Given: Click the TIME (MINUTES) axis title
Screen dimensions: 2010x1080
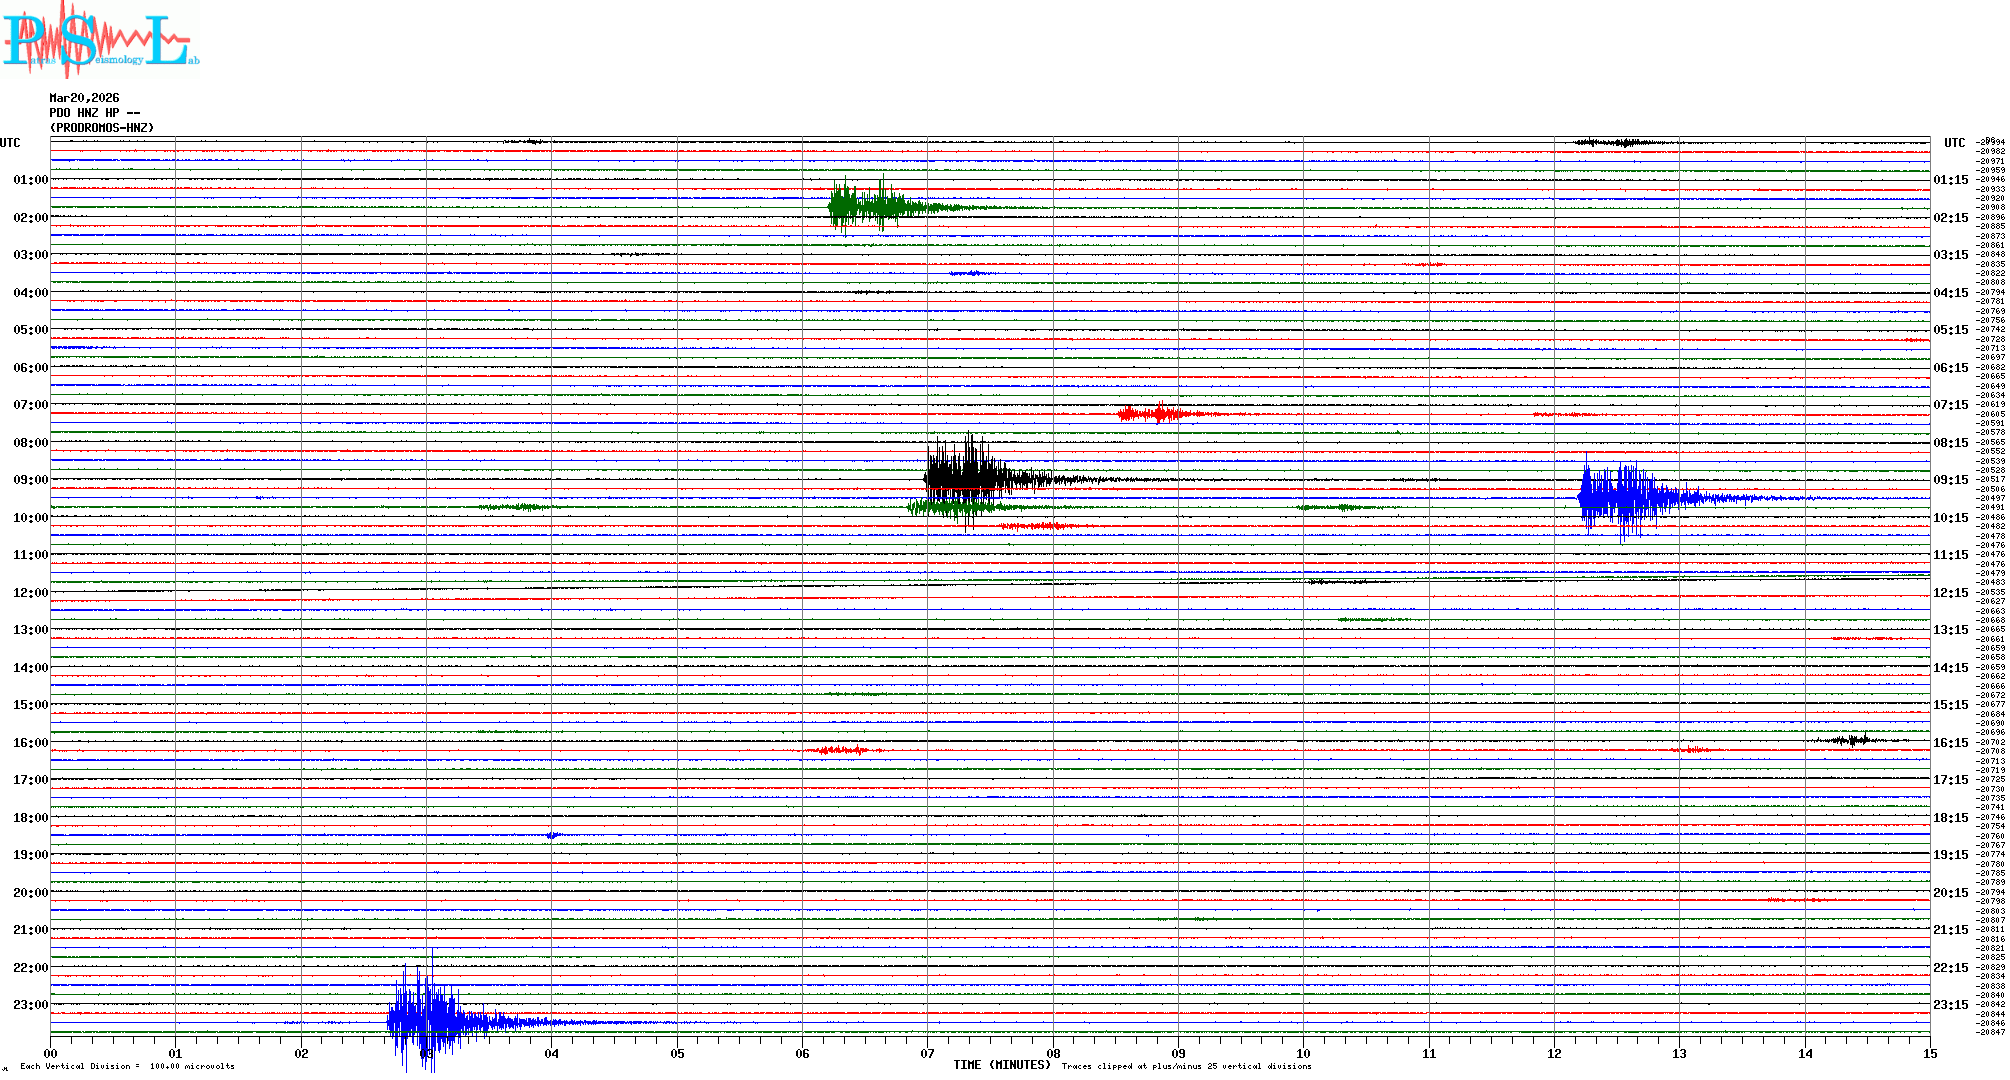Looking at the screenshot, I should (x=1001, y=1065).
